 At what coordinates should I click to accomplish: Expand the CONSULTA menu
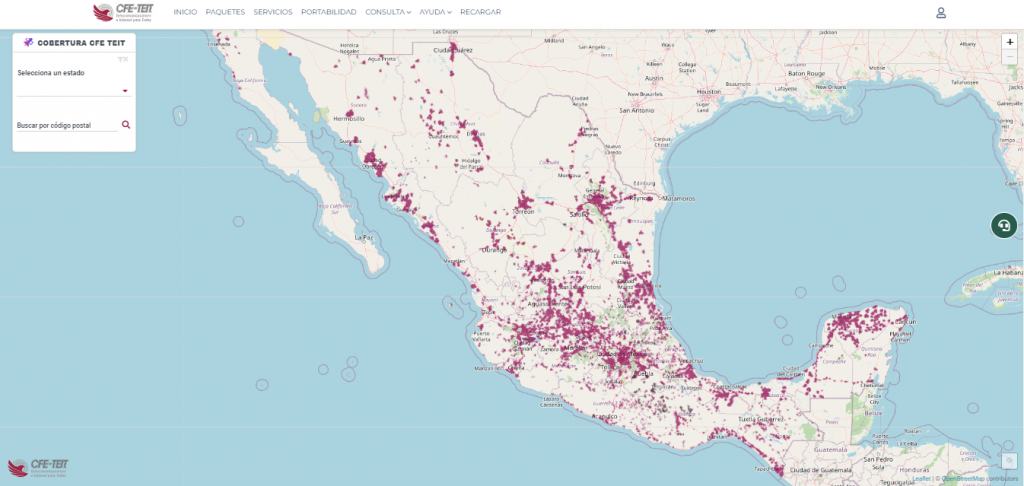click(388, 12)
